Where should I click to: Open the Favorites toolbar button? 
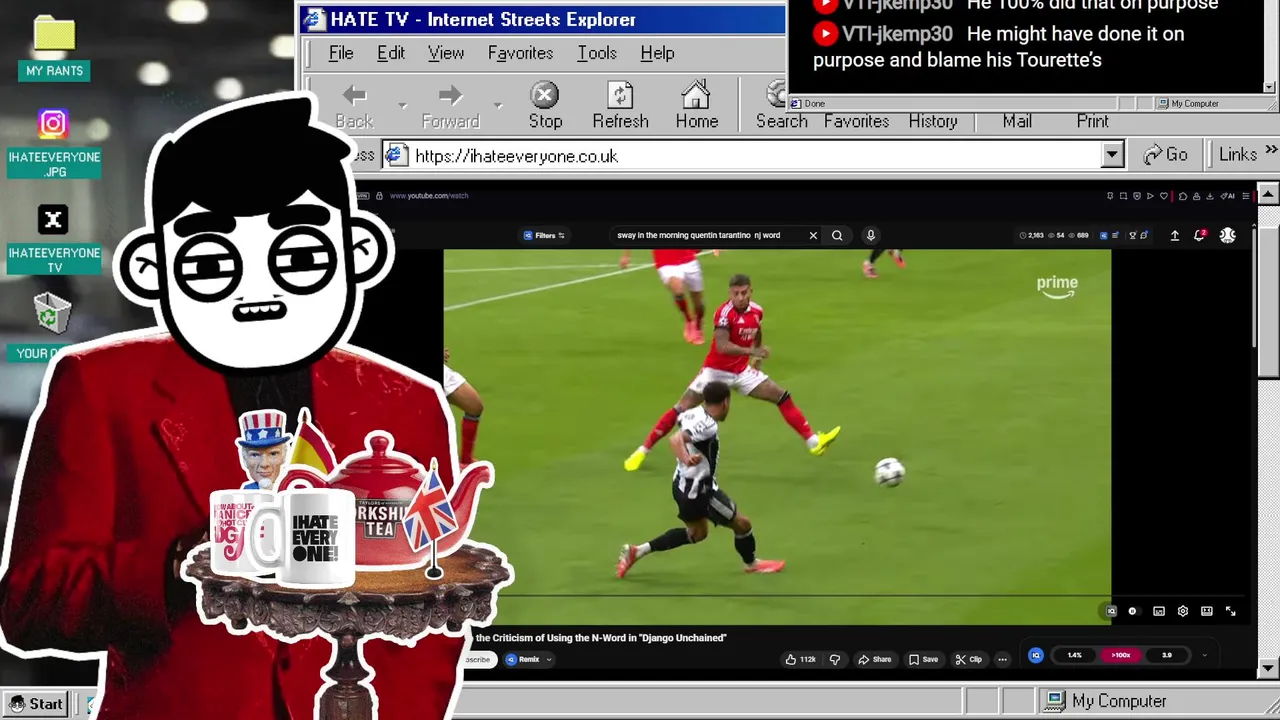pyautogui.click(x=856, y=121)
